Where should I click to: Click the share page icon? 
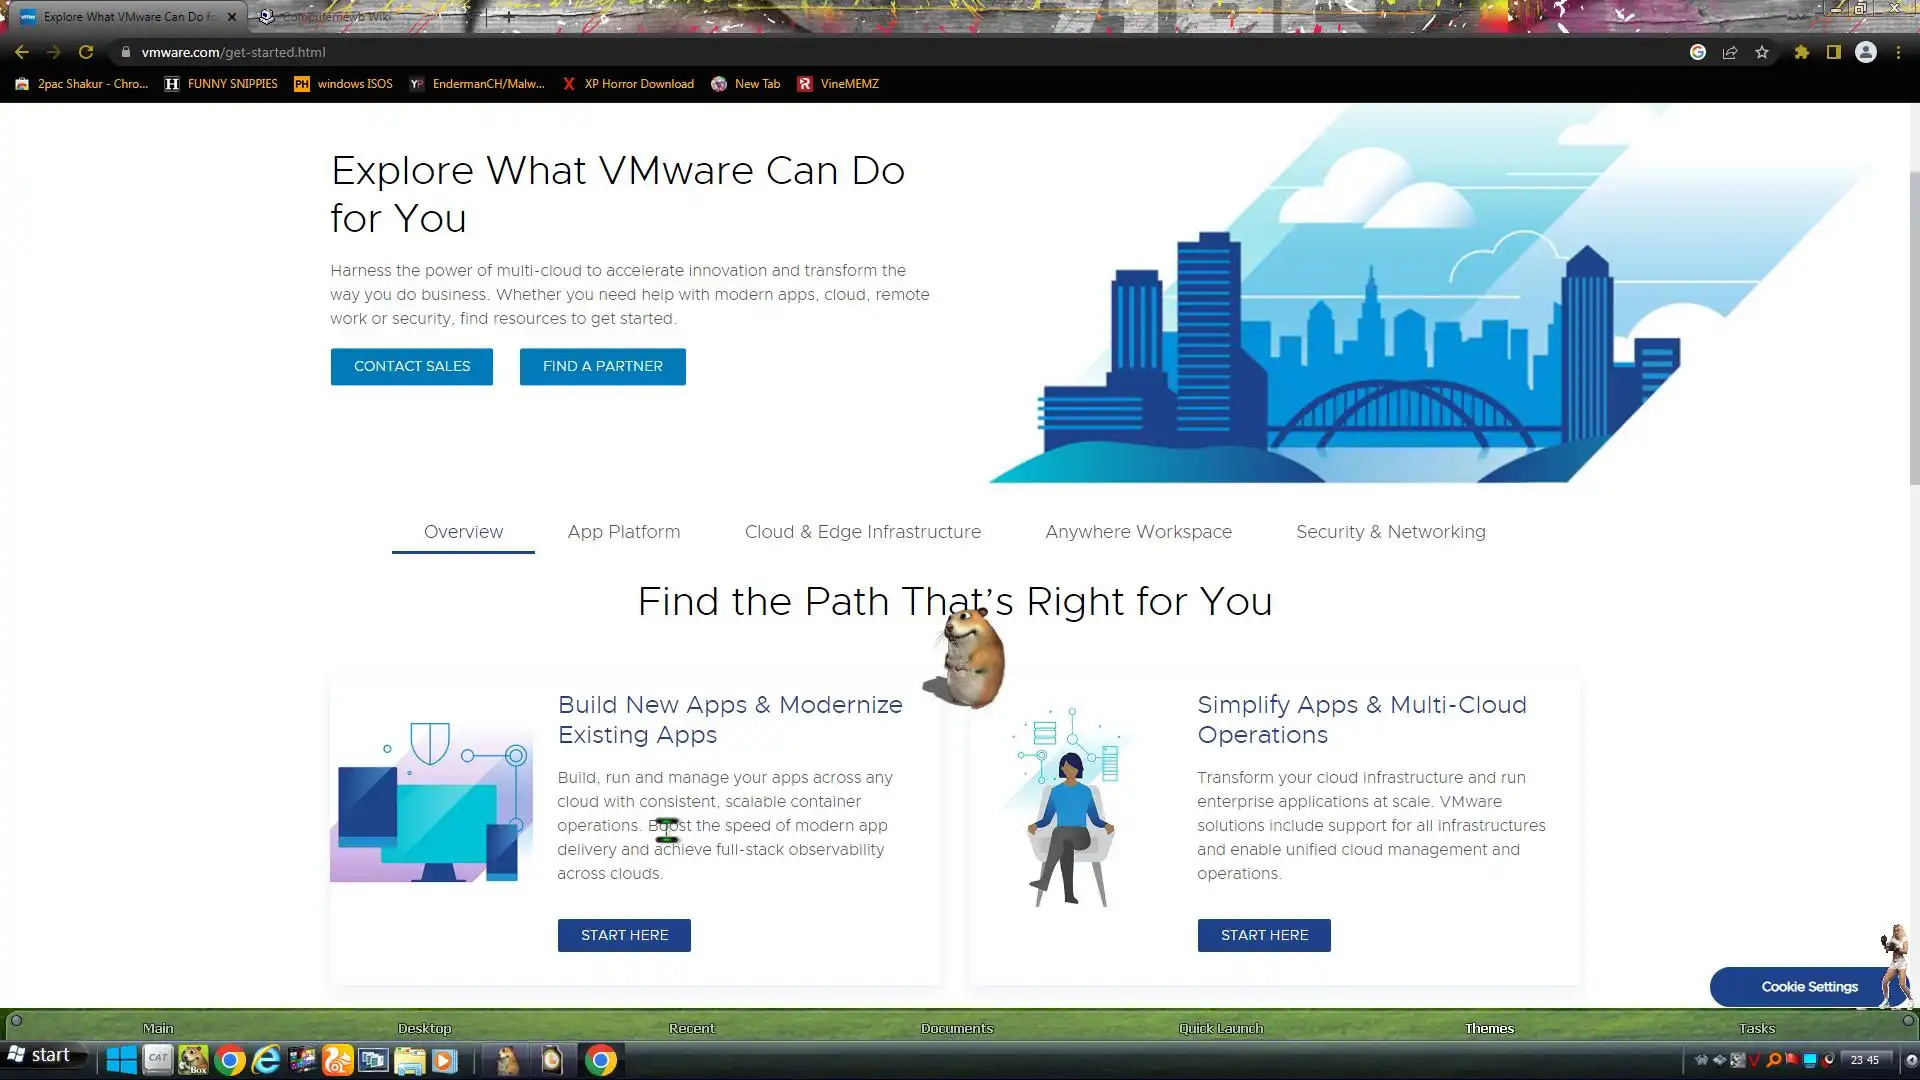coord(1730,52)
